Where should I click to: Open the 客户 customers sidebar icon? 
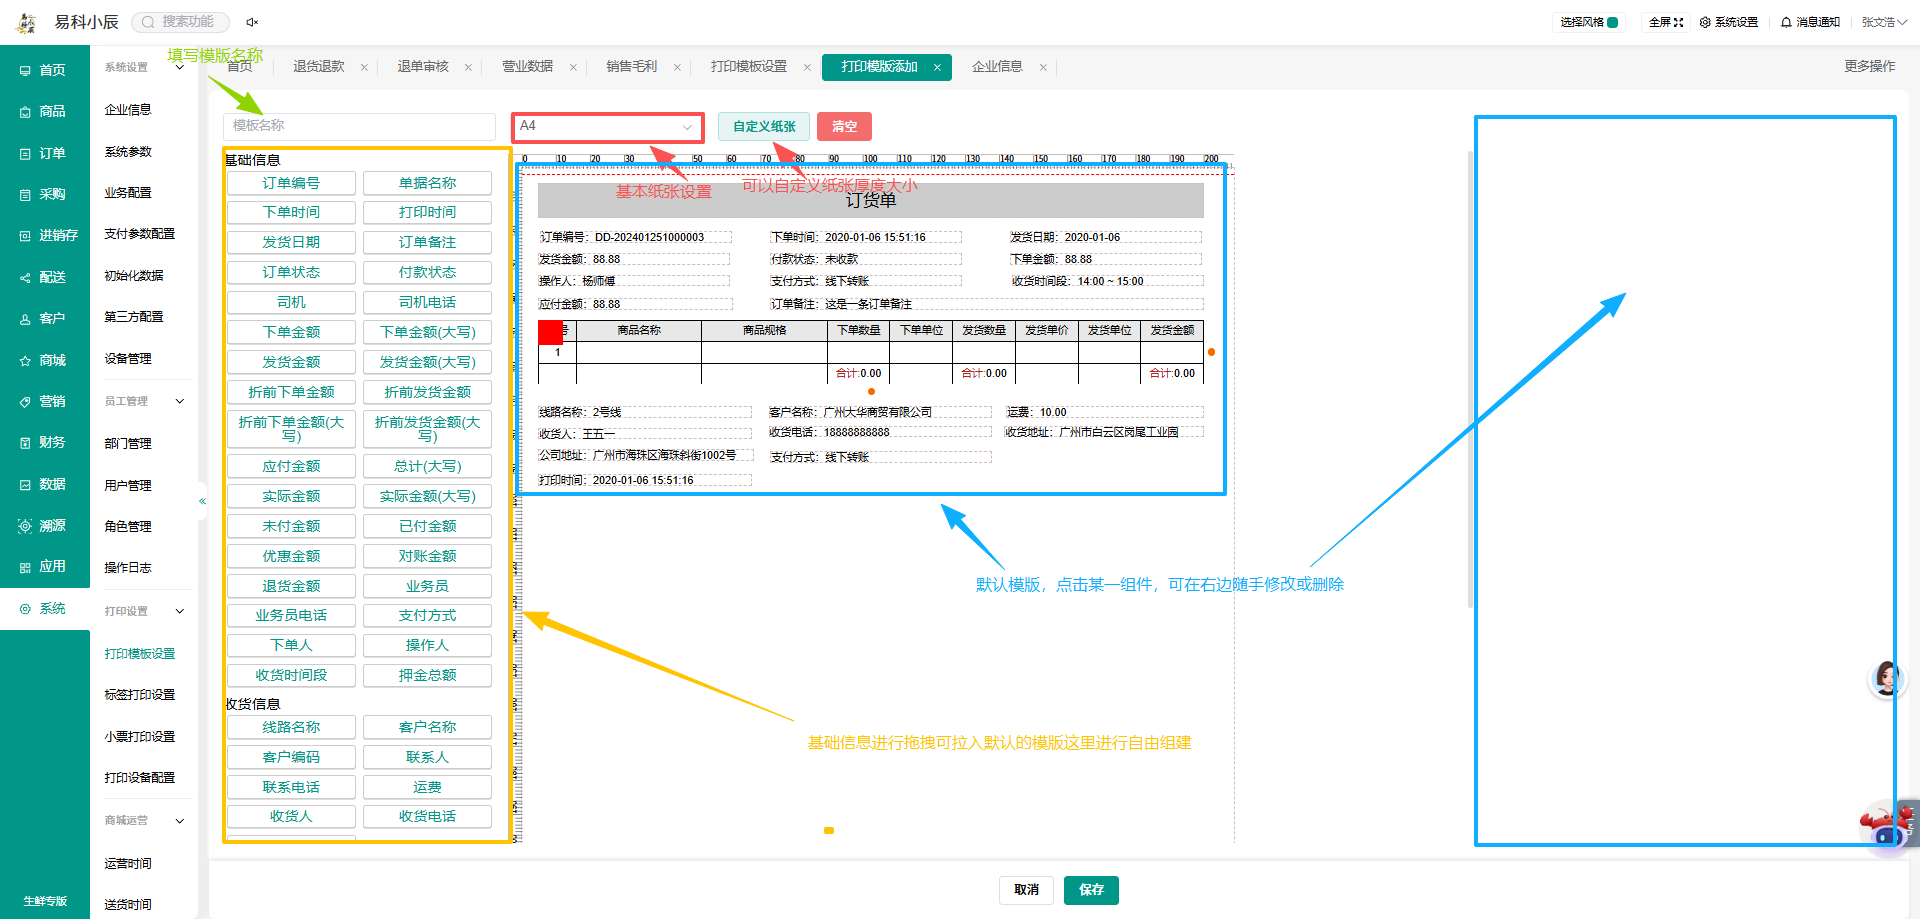click(25, 319)
